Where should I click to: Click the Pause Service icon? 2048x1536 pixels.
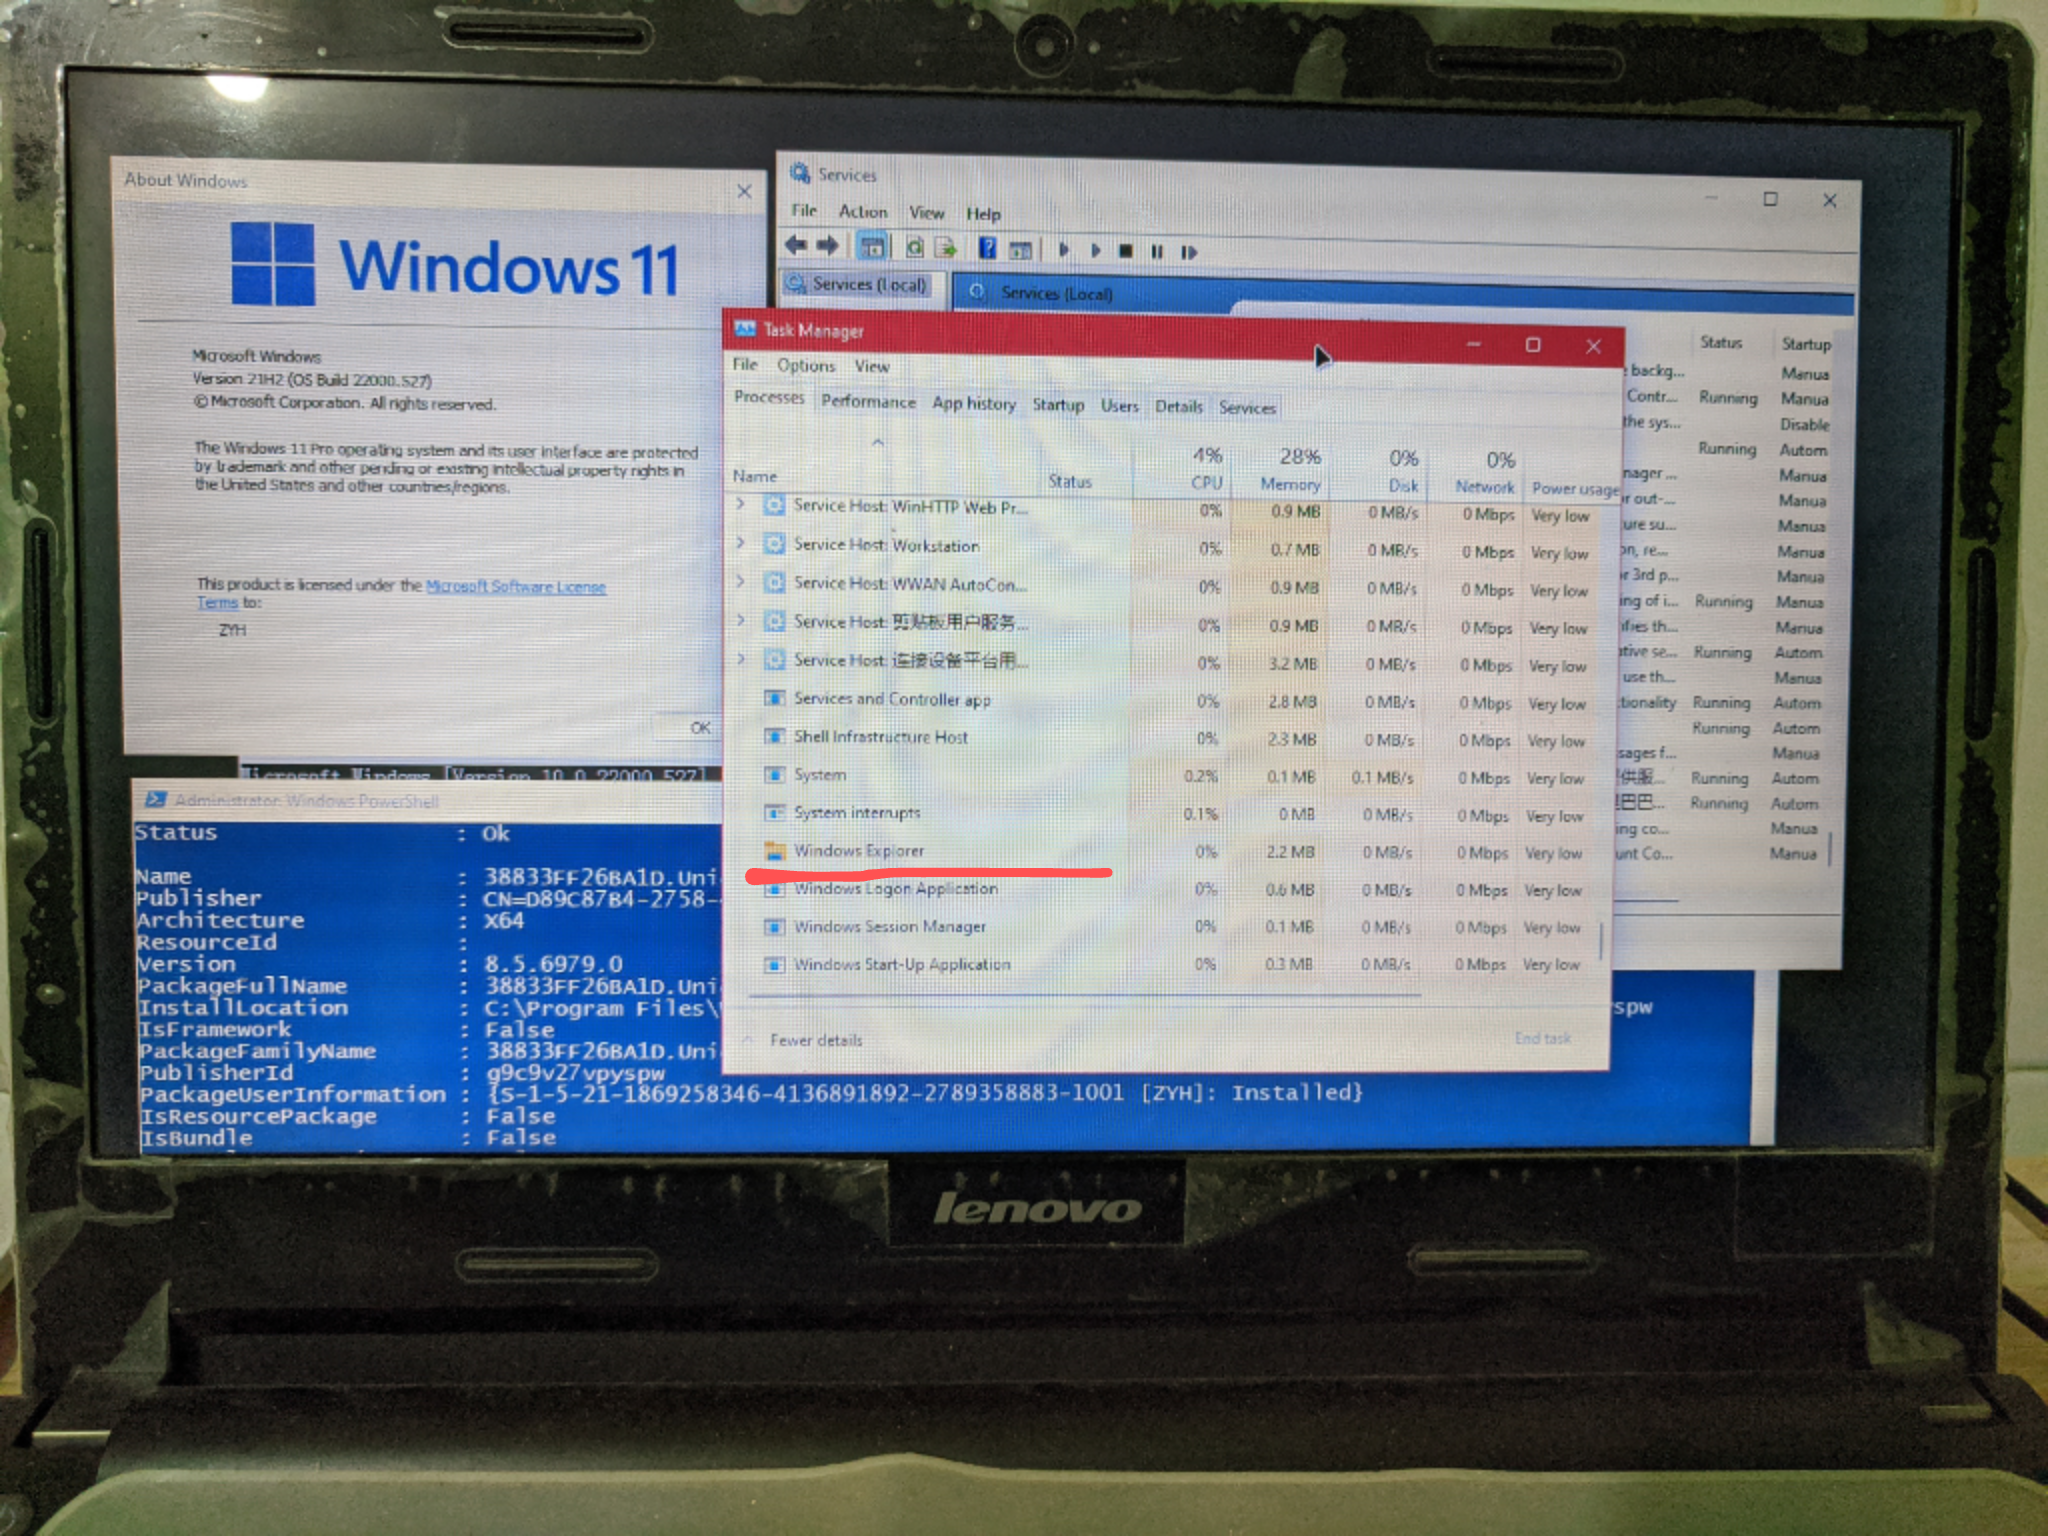coord(1157,252)
